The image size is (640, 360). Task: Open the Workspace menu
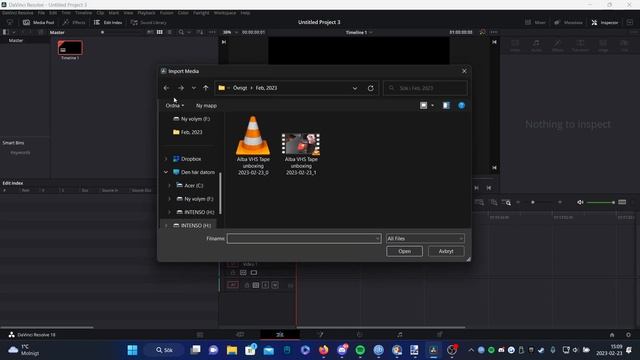coord(225,13)
